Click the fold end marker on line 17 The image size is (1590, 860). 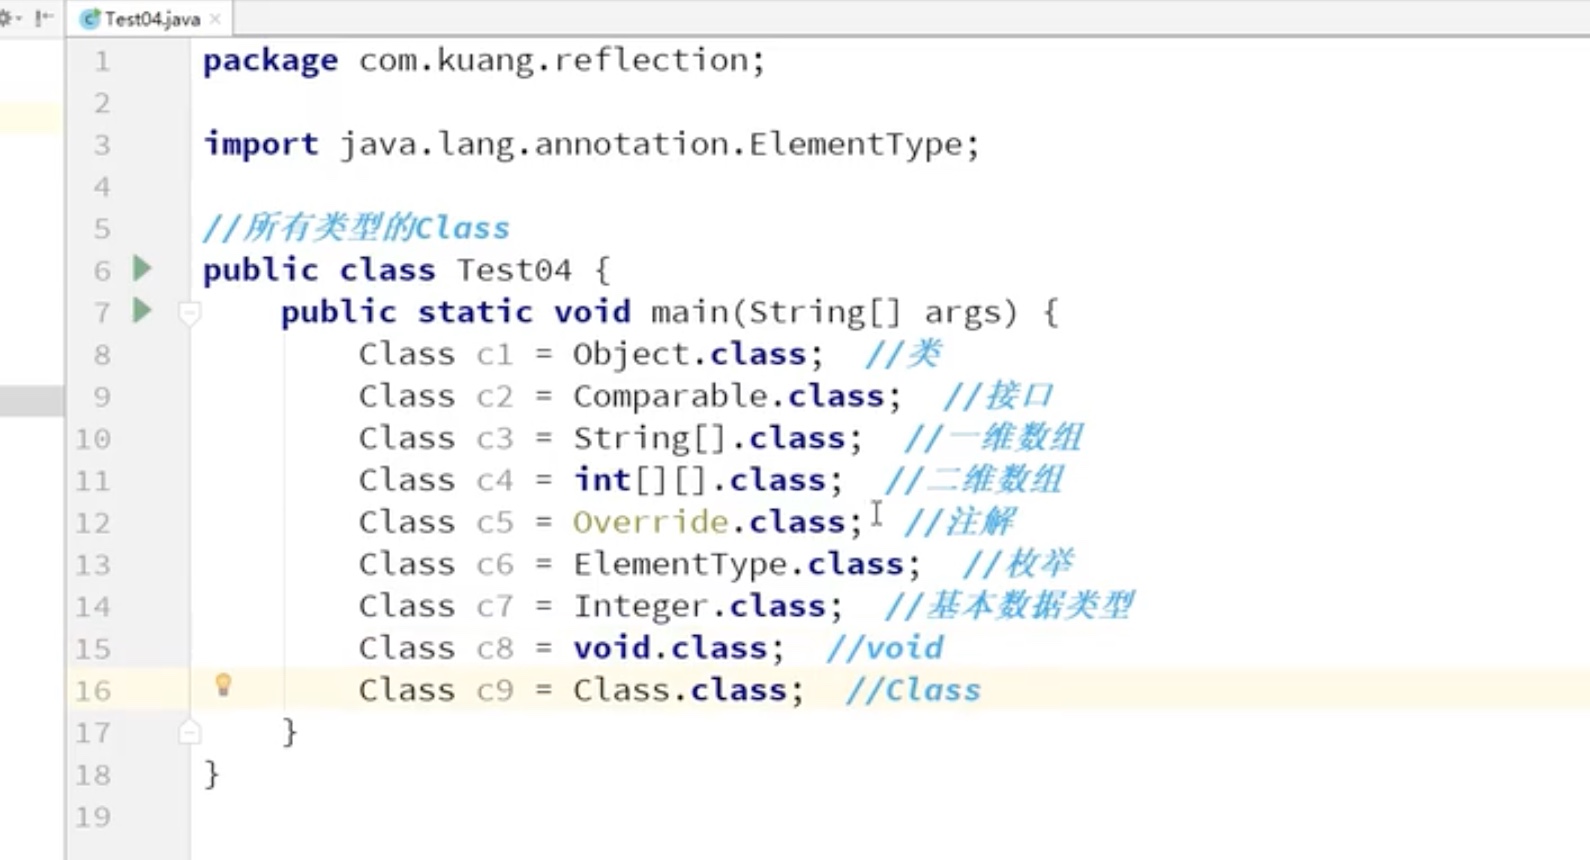click(189, 733)
